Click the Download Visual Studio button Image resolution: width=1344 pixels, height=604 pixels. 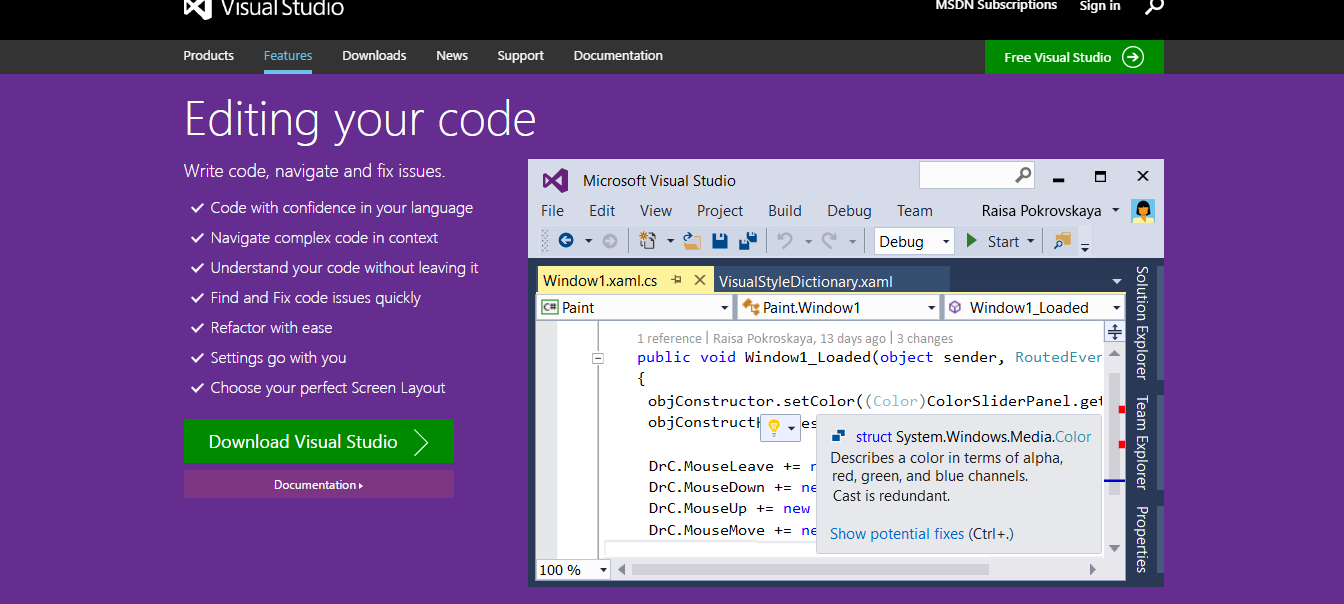coord(318,442)
